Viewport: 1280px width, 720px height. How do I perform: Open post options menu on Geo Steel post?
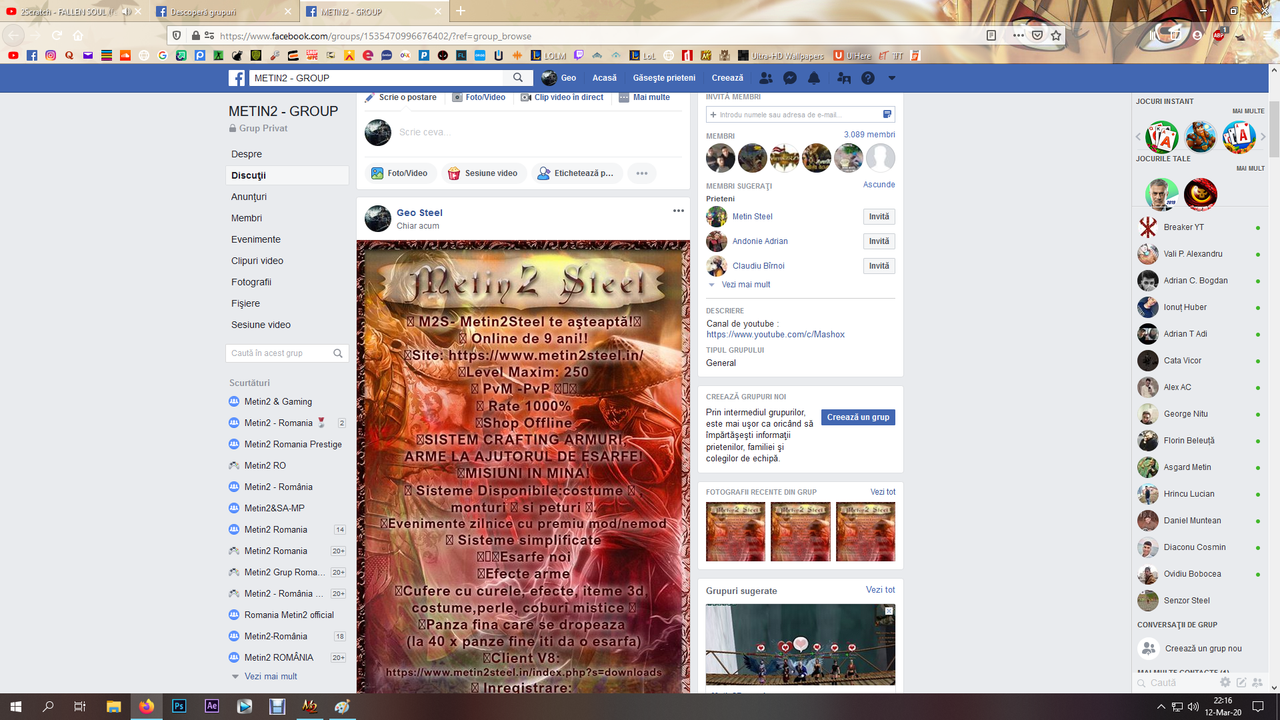point(678,211)
